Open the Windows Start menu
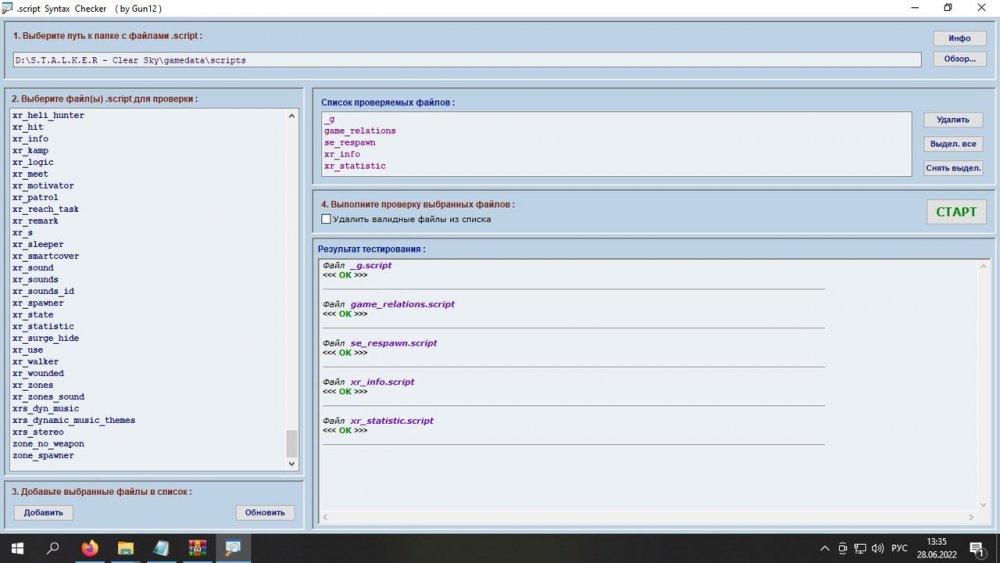Viewport: 1000px width, 563px height. [18, 548]
